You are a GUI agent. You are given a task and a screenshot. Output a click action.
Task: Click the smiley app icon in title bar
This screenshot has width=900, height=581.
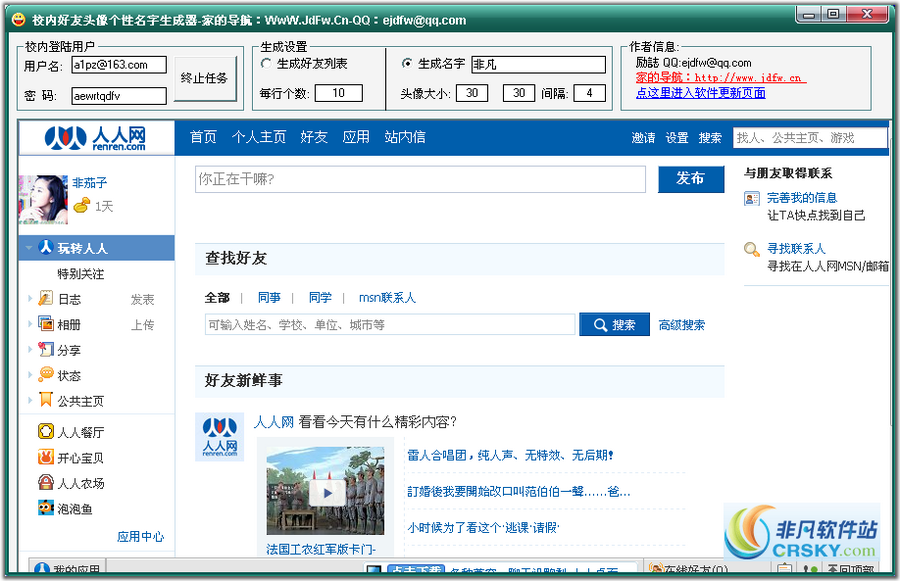[19, 20]
